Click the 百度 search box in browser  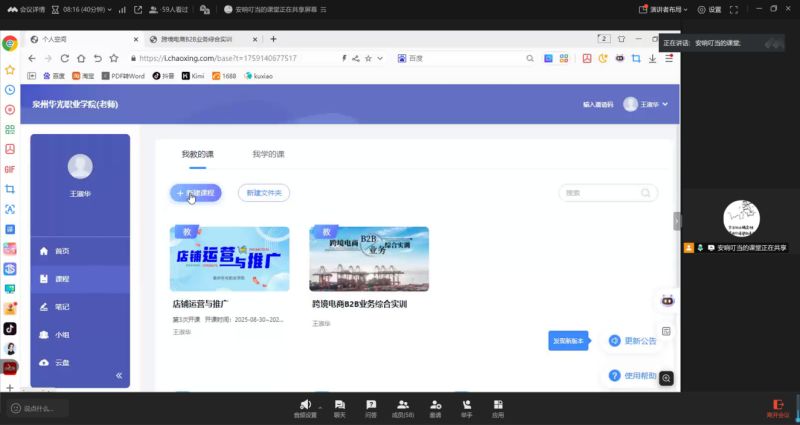click(x=462, y=59)
